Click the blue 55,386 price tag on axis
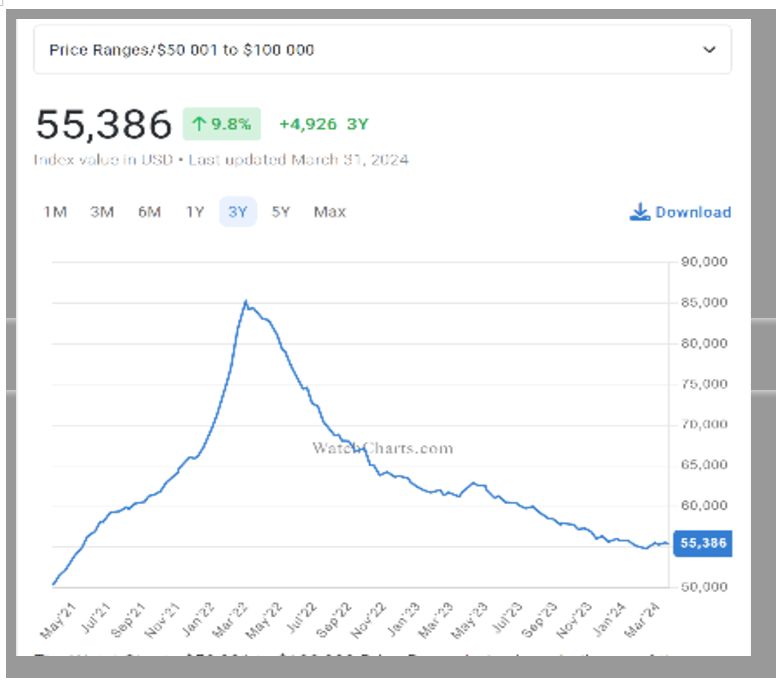Viewport: 783px width, 690px height. 703,544
